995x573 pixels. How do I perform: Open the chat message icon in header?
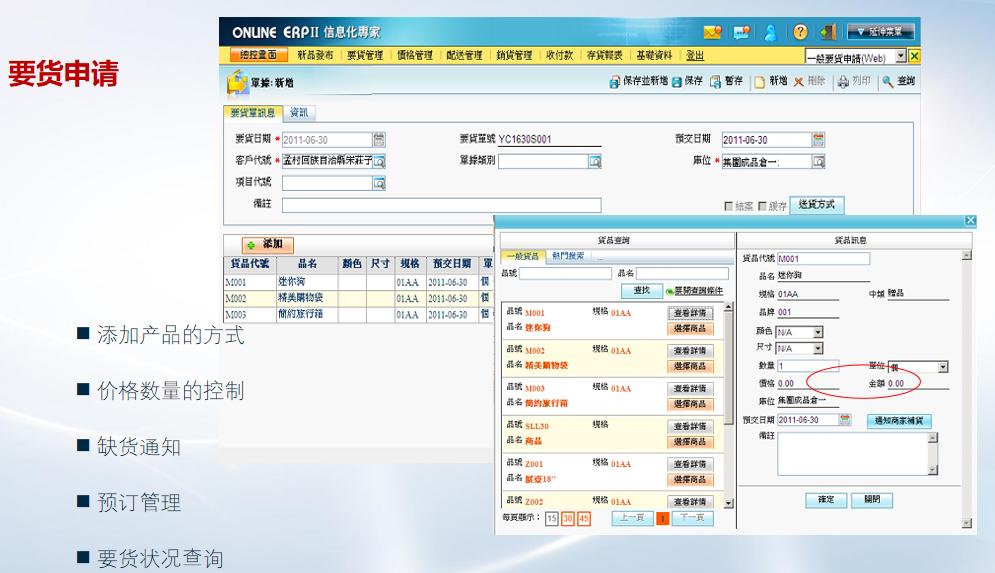[741, 32]
